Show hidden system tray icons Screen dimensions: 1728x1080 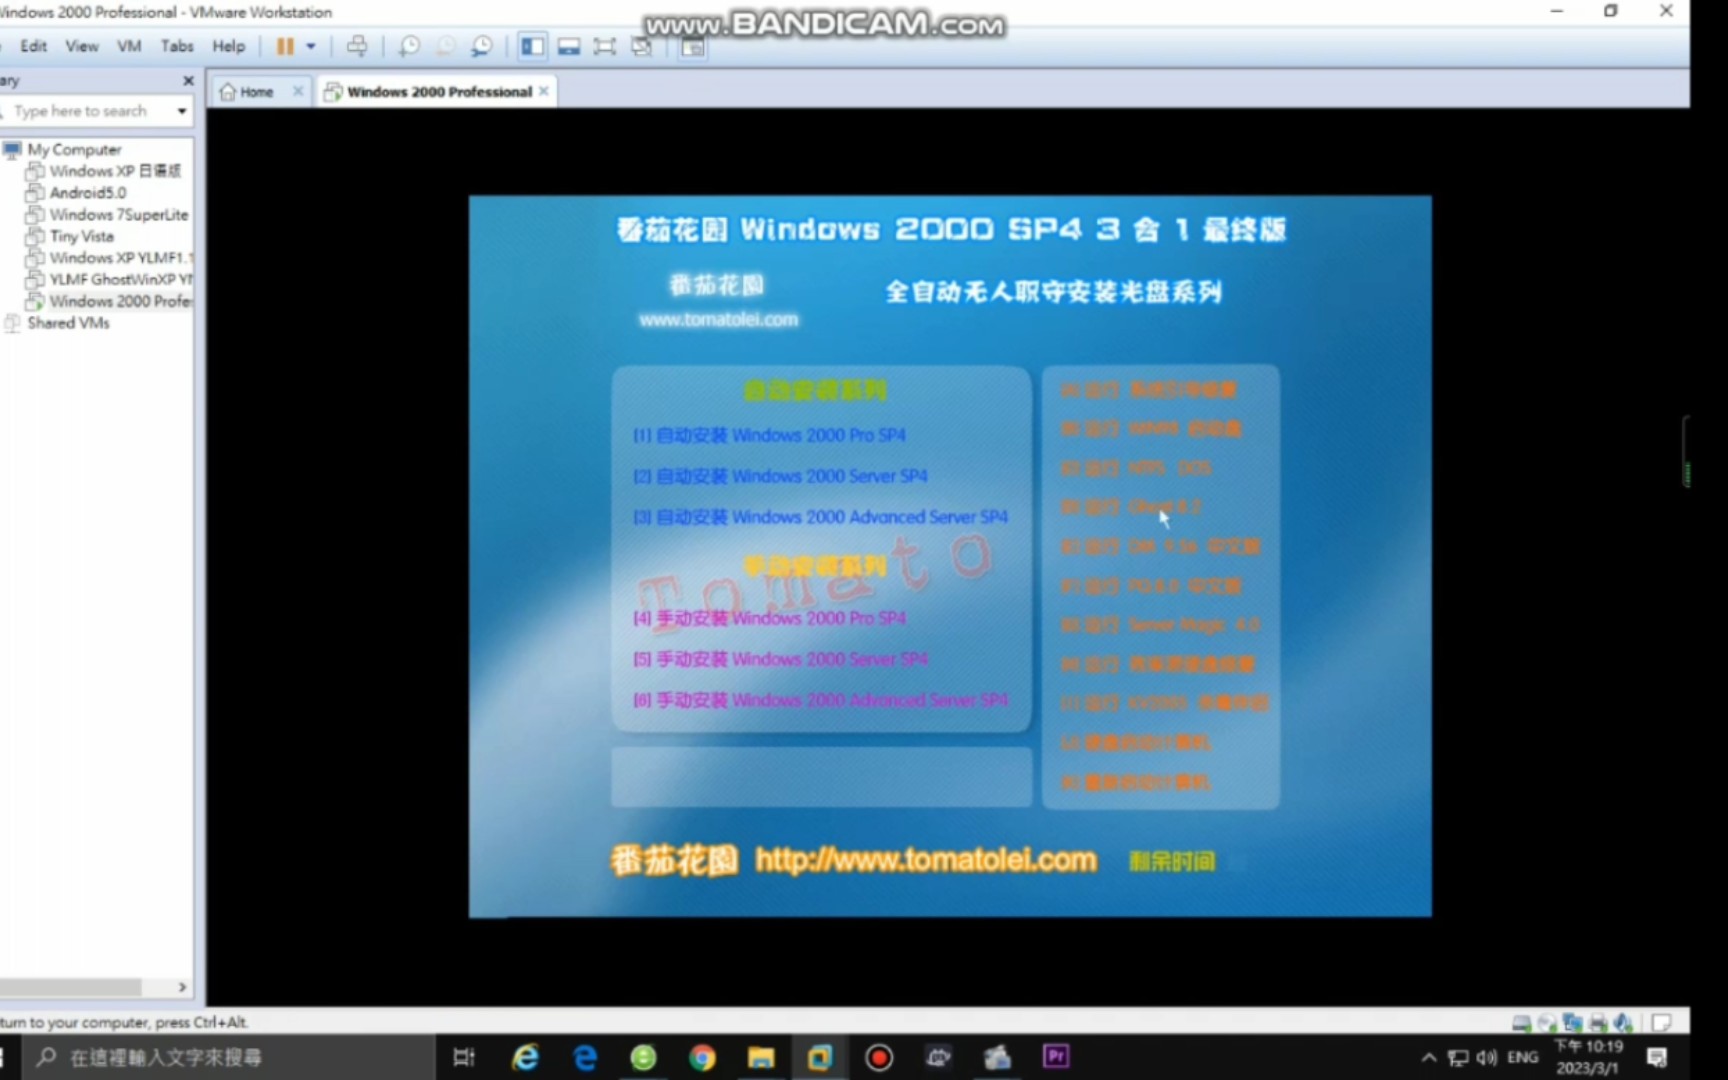tap(1429, 1058)
